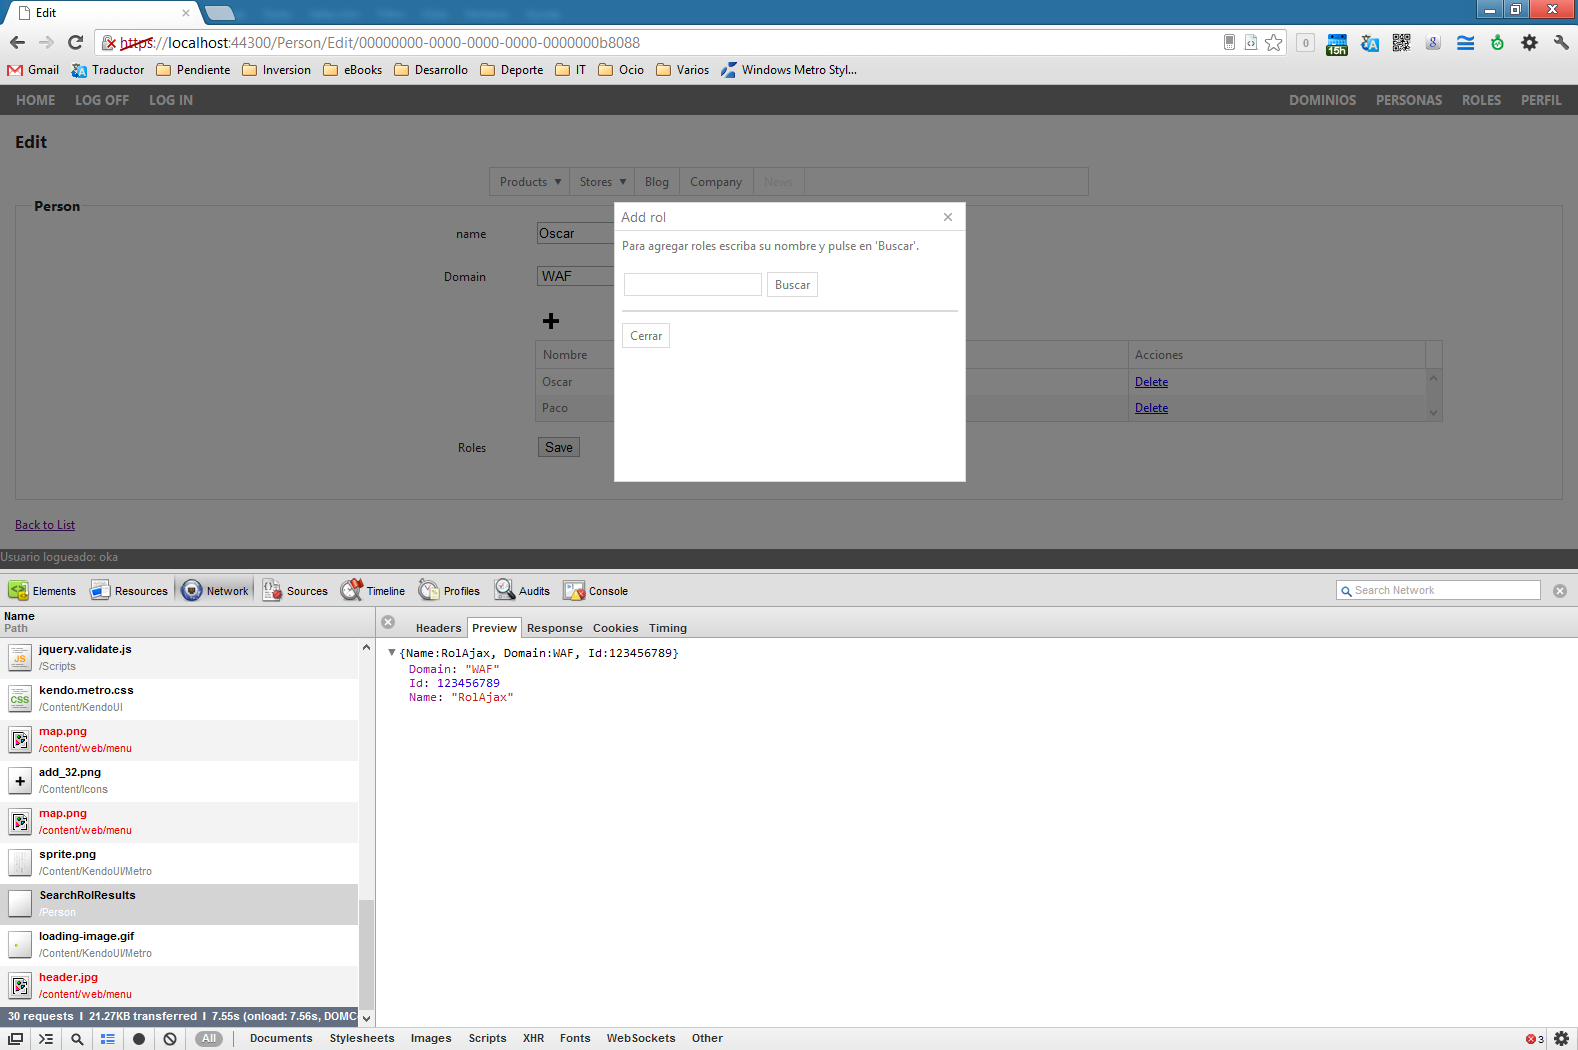The height and width of the screenshot is (1050, 1578).
Task: Click the browser reload icon
Action: point(75,42)
